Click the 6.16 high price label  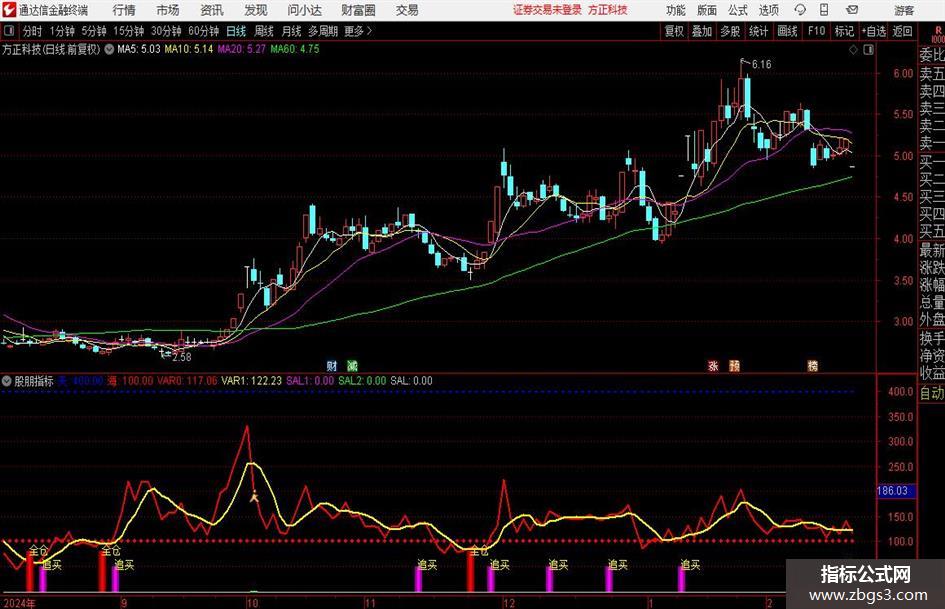[762, 64]
